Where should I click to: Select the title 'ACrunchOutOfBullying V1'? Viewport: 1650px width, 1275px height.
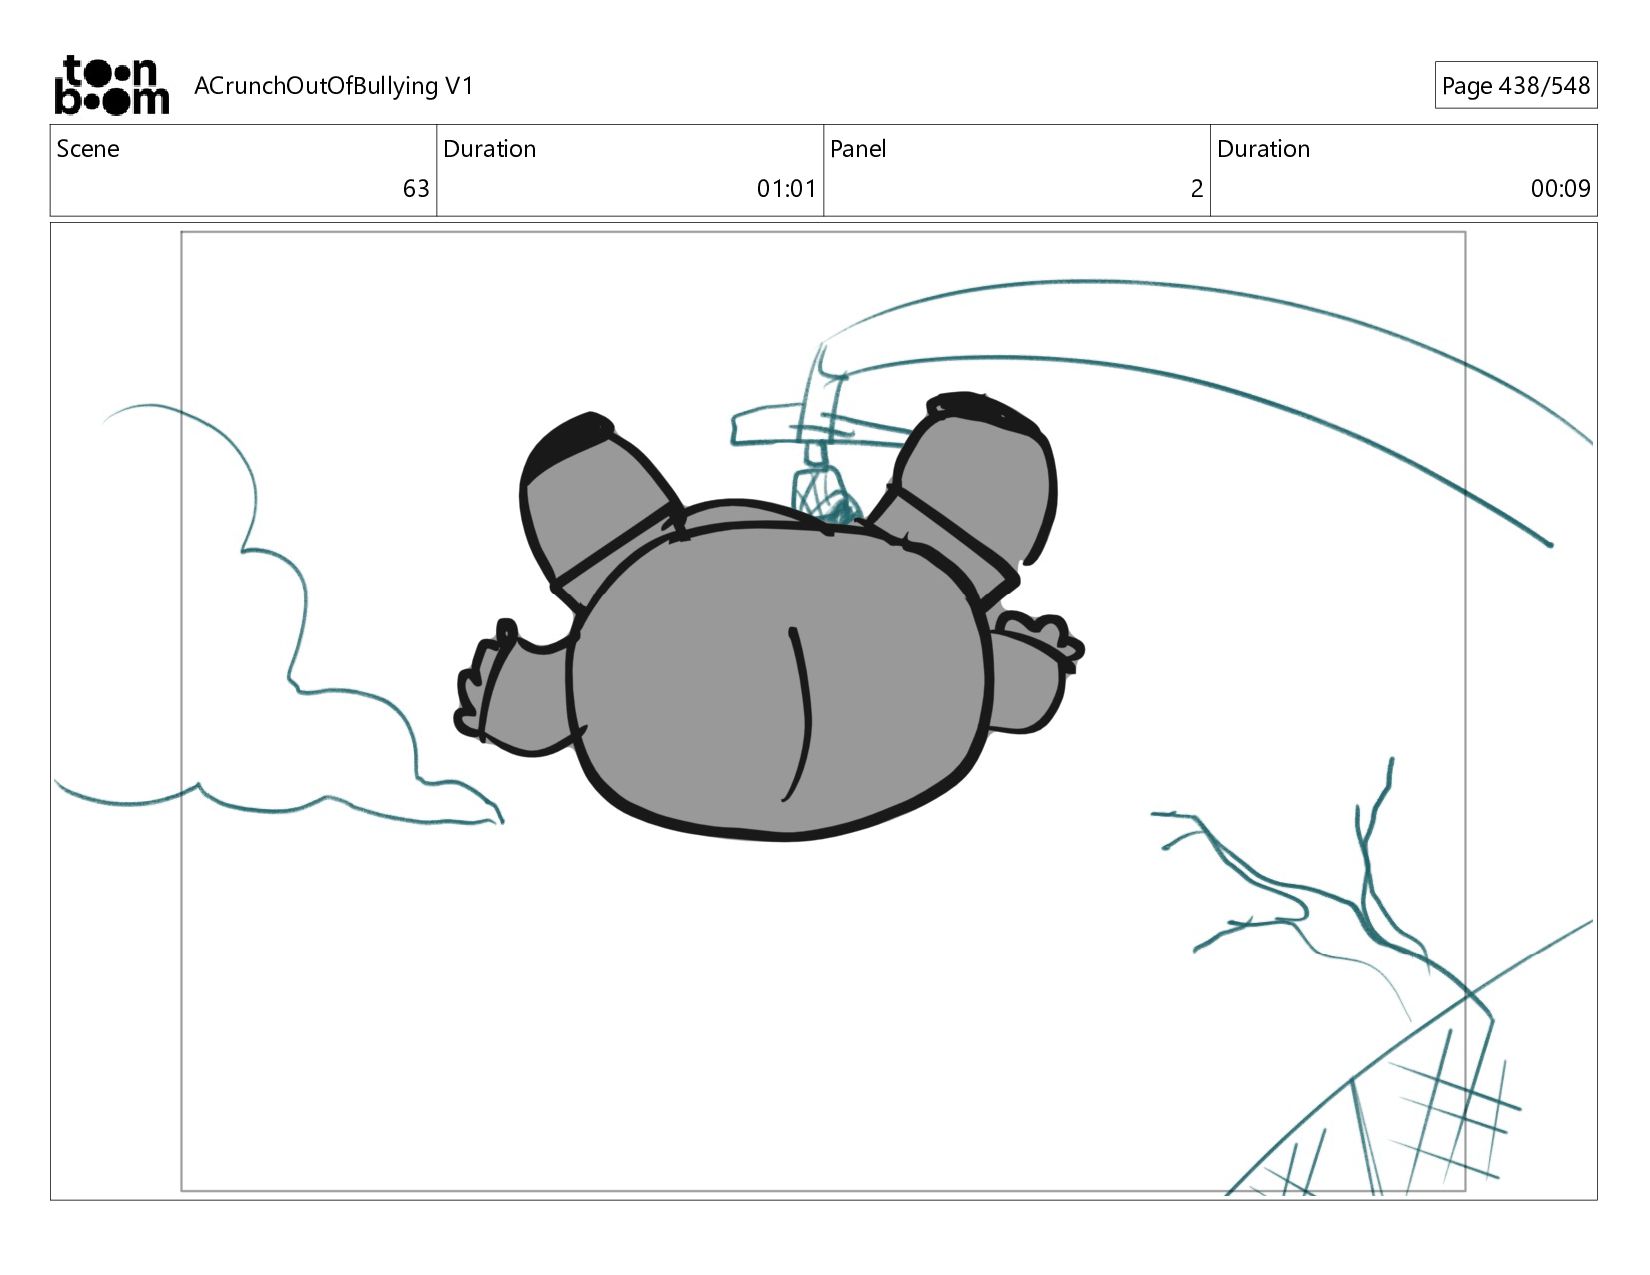(x=334, y=86)
